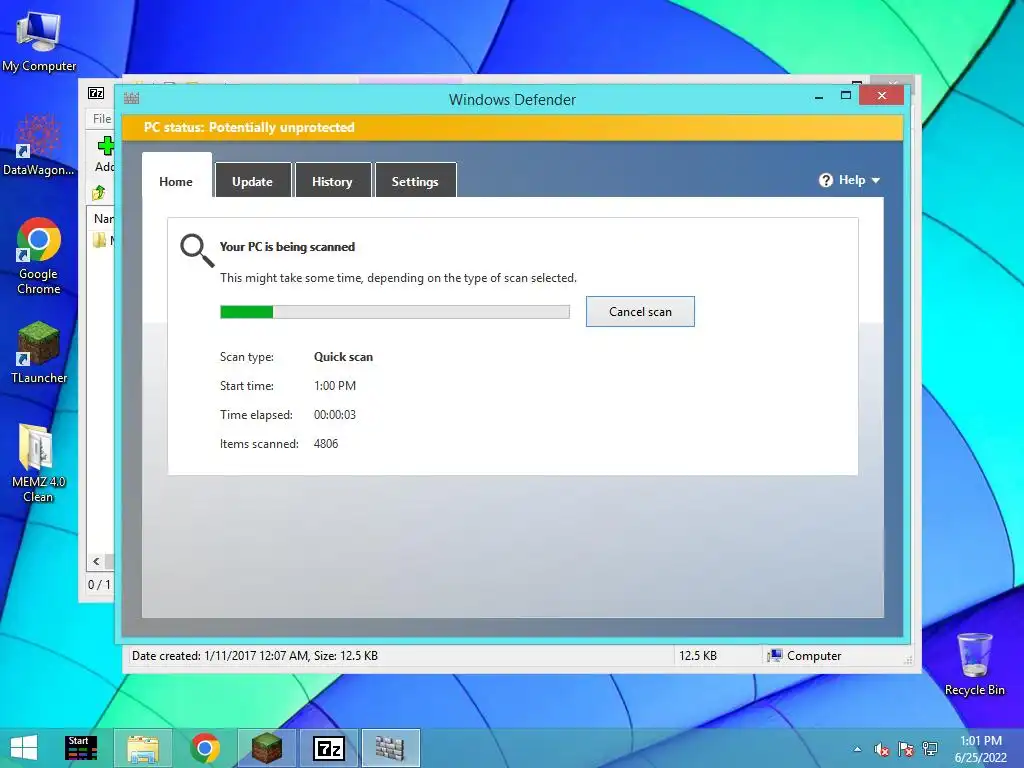Open the DataWagon desktop shortcut
This screenshot has height=768, width=1024.
[39, 145]
